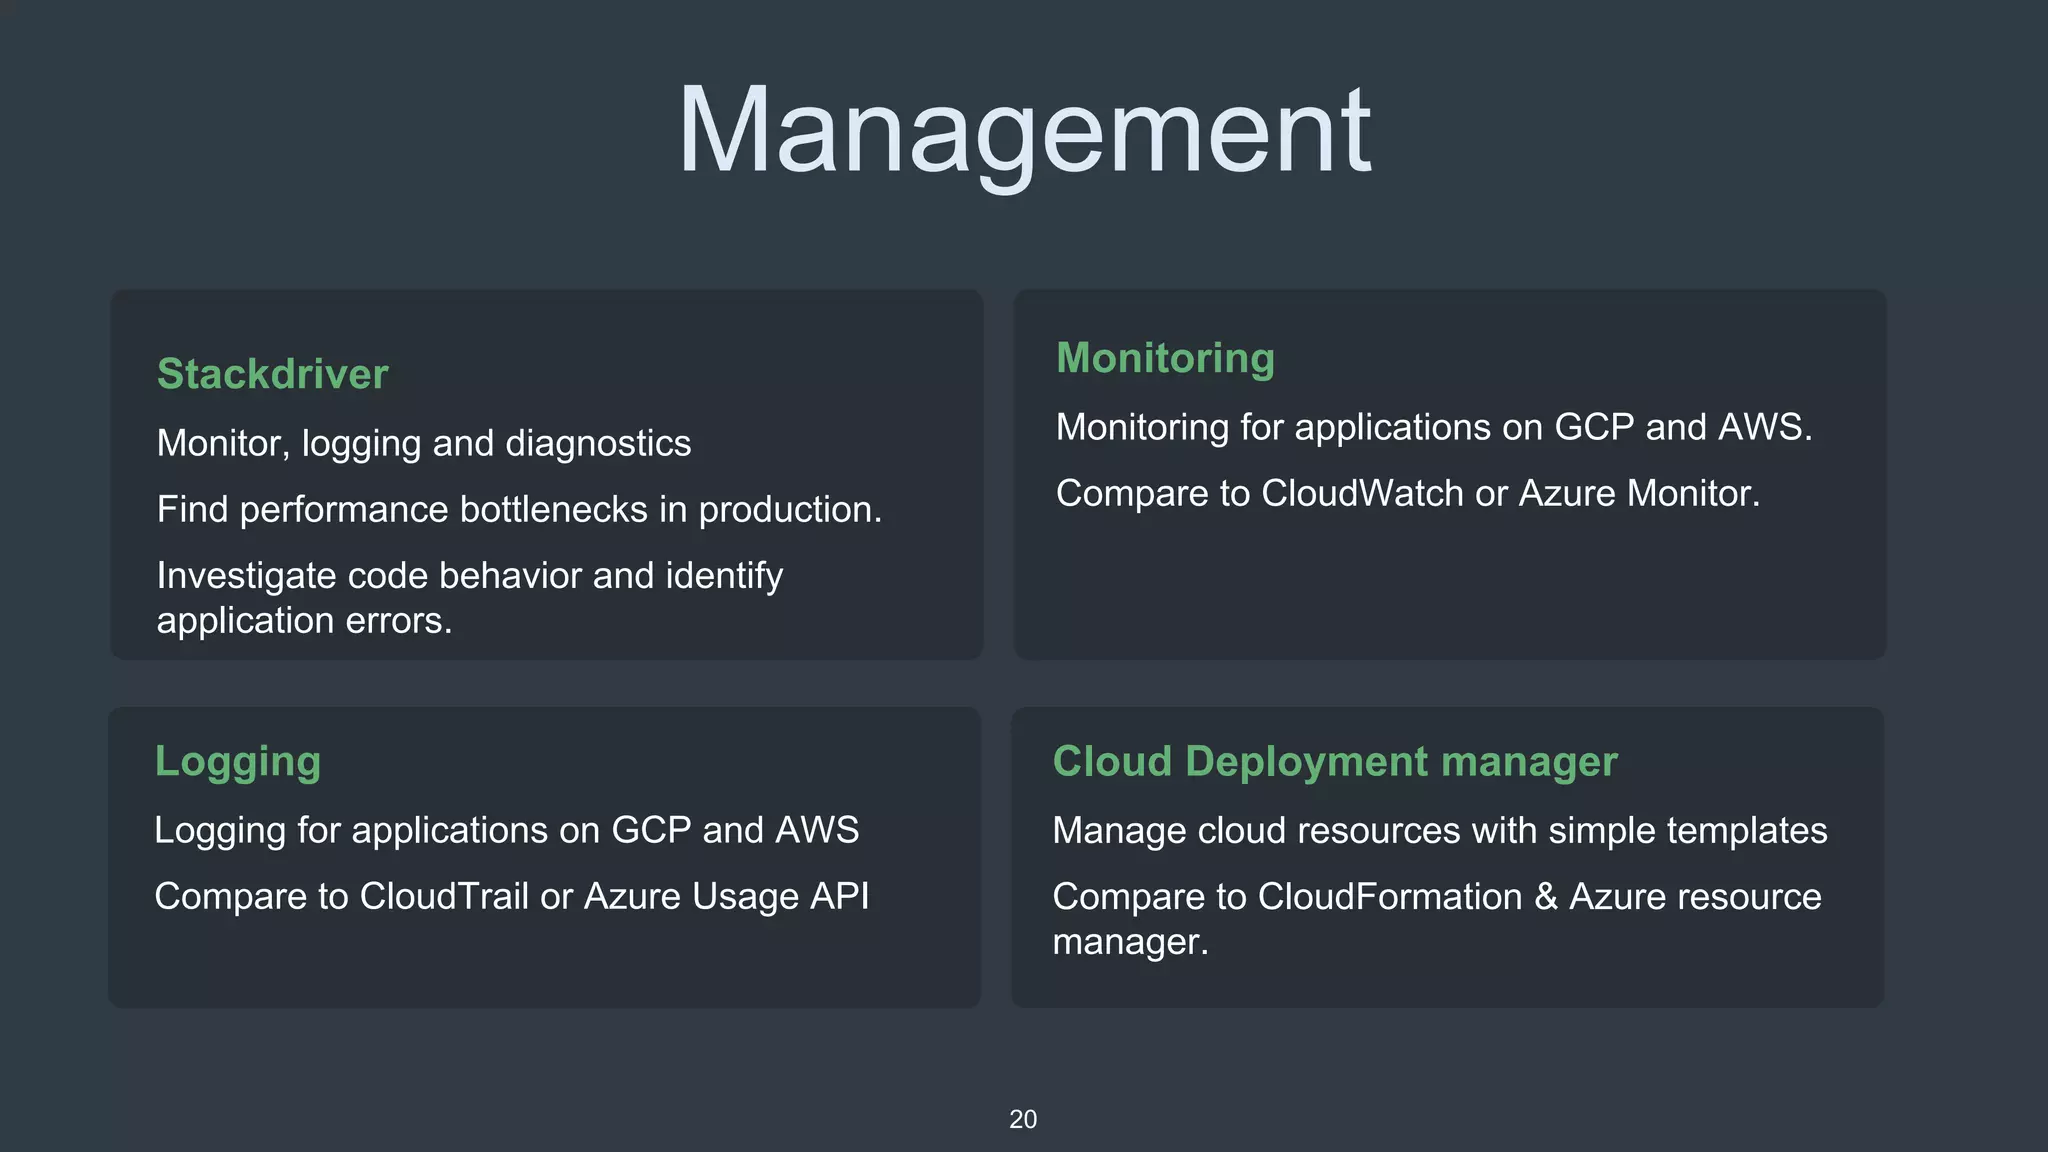Click the slide number 20
The width and height of the screenshot is (2048, 1152).
click(x=1023, y=1119)
